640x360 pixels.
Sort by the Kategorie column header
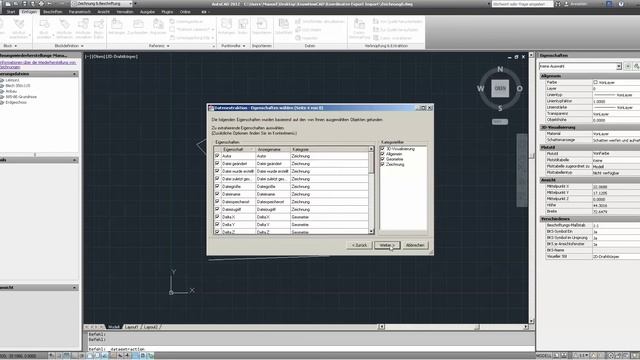(x=329, y=149)
